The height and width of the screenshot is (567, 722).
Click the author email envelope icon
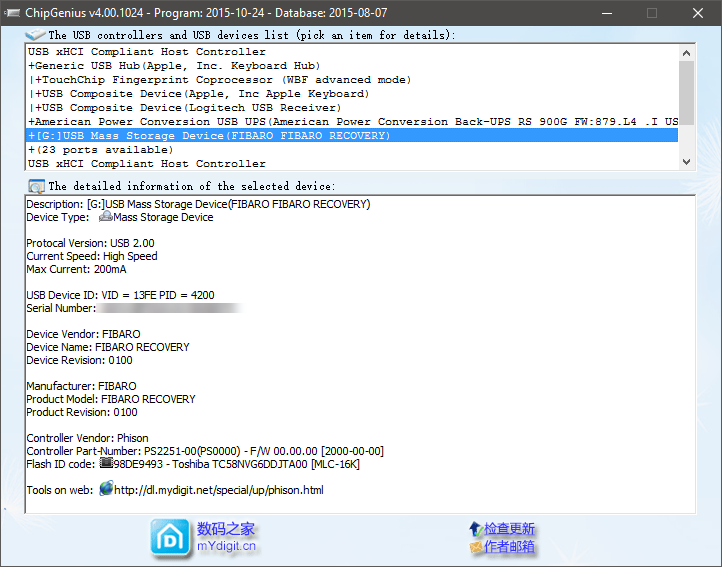[x=475, y=547]
